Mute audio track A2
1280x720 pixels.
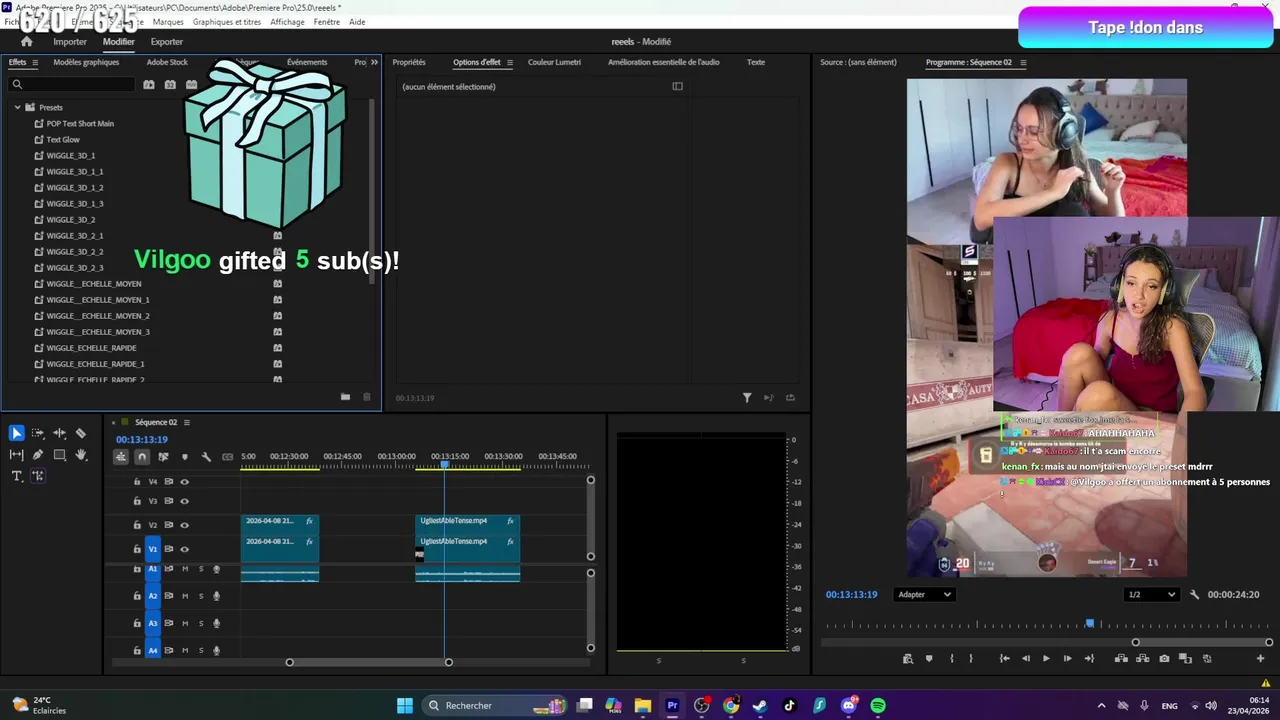184,596
